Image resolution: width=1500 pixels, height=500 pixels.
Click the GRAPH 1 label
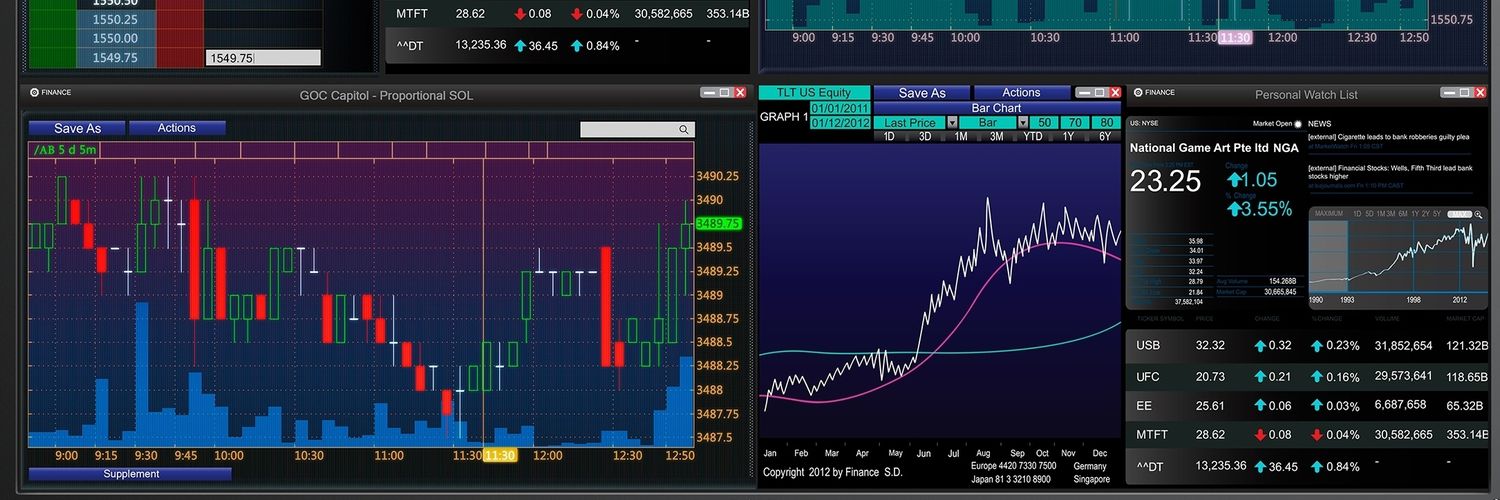[x=784, y=117]
